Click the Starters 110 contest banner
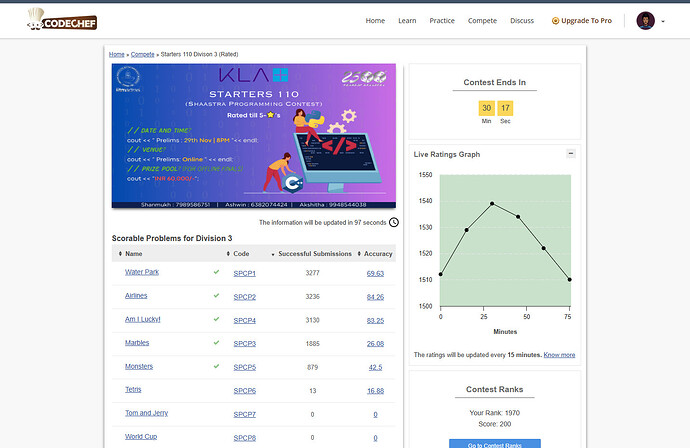 (x=254, y=136)
